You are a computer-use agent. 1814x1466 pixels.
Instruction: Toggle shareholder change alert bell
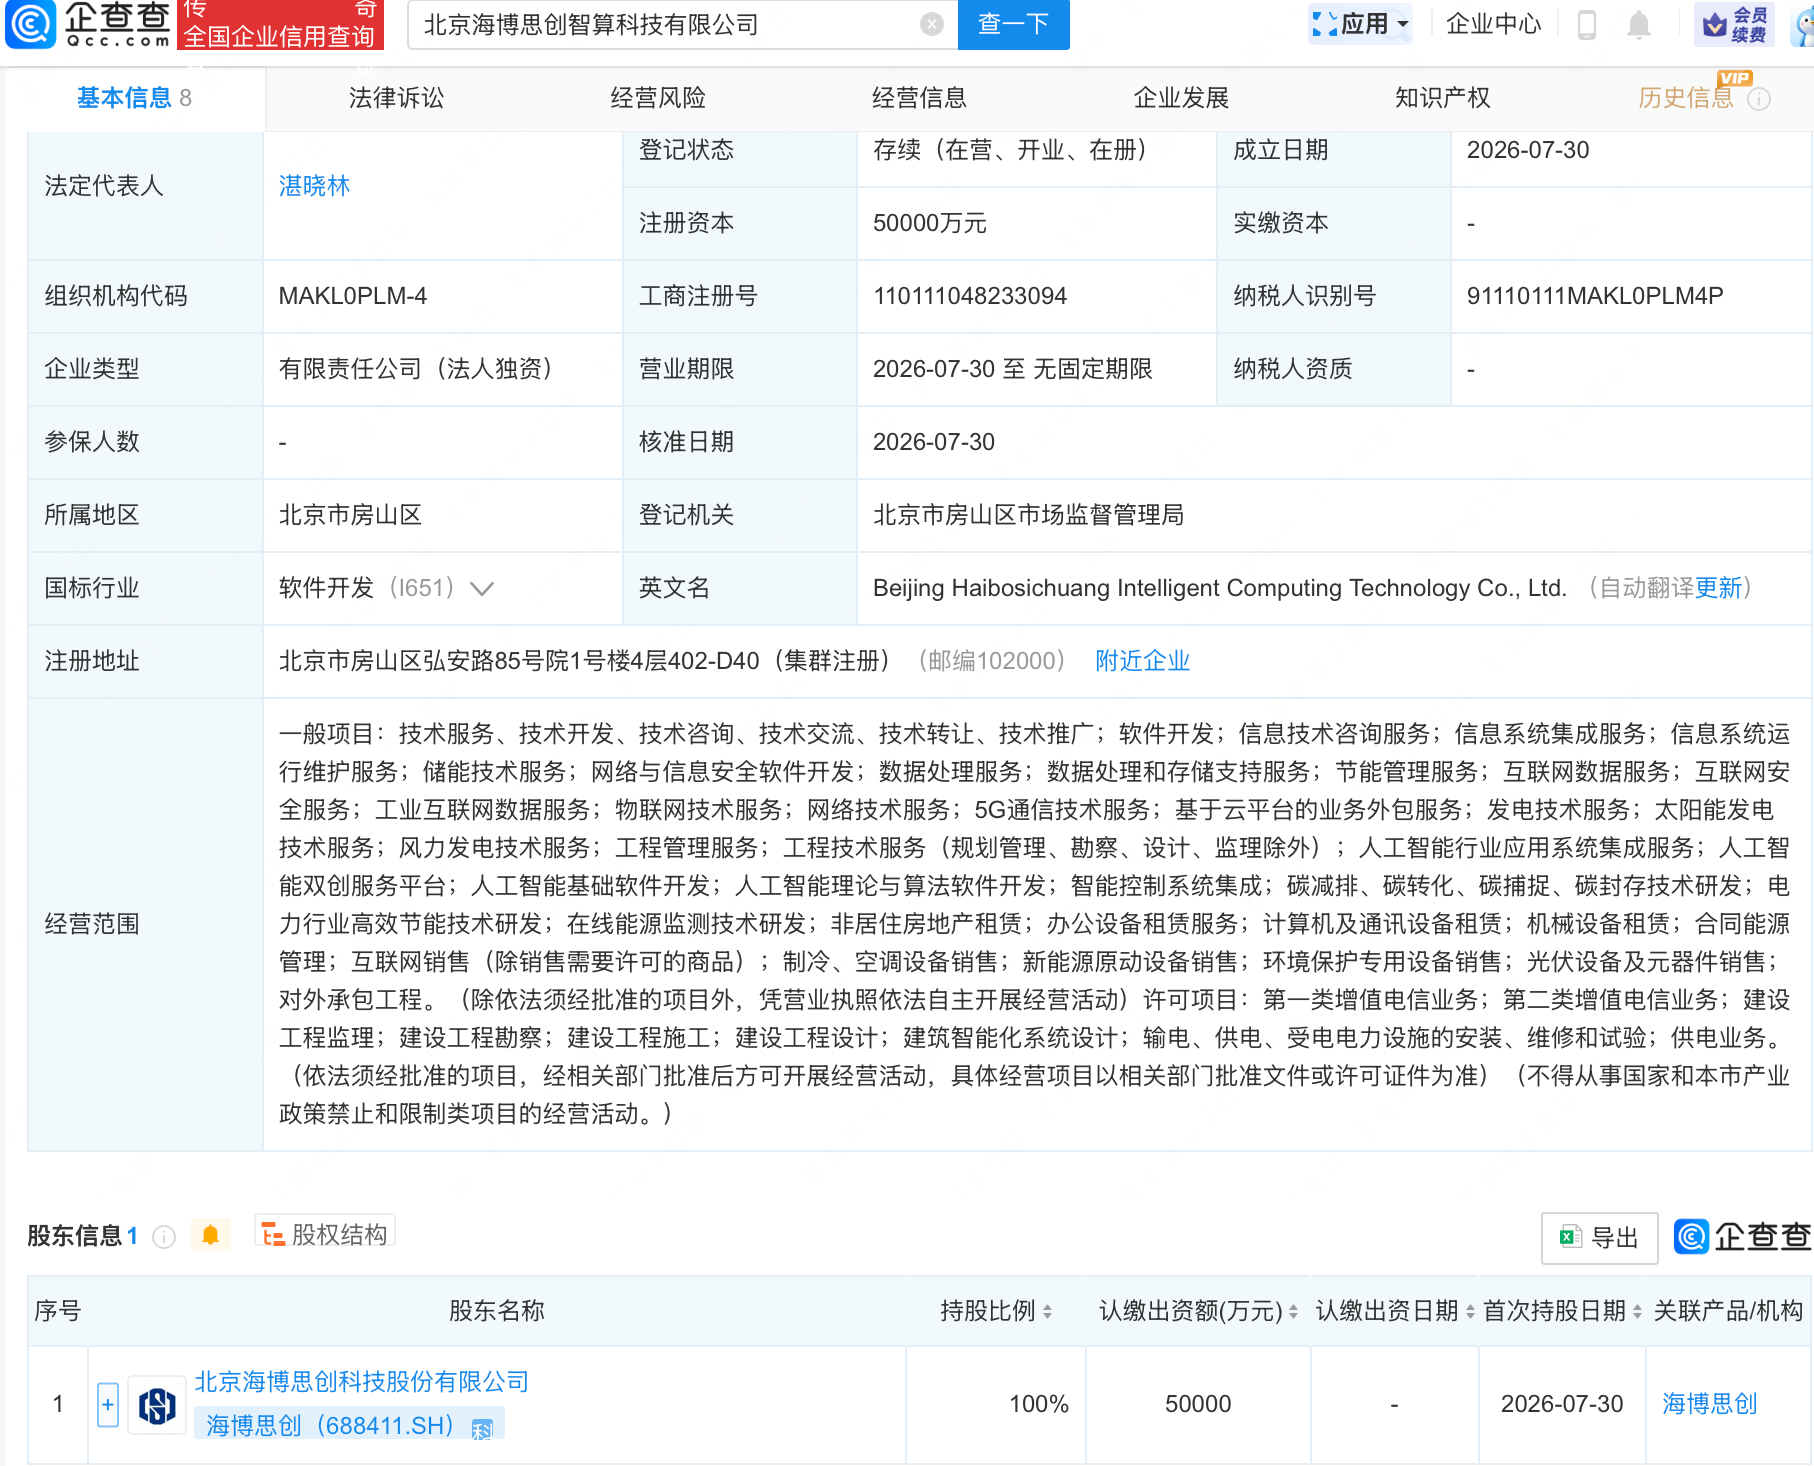[210, 1235]
